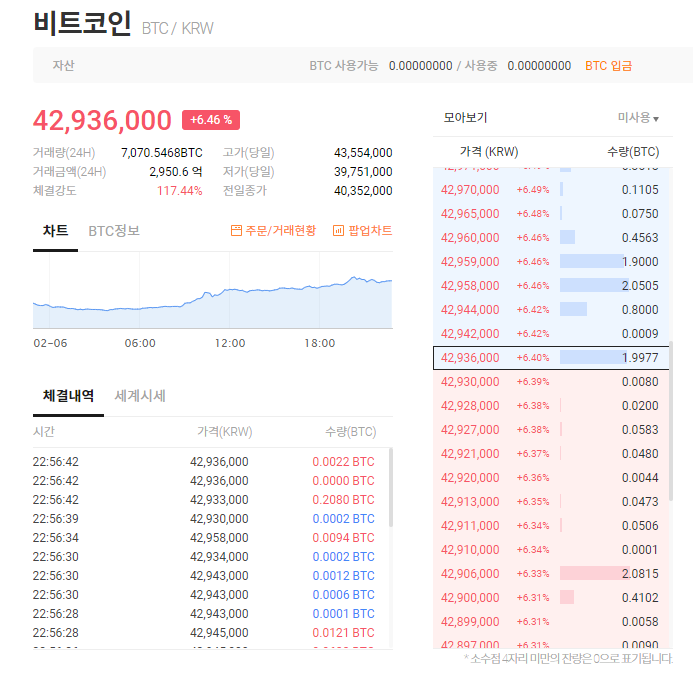Select order book row 42,958,000
Viewport: 693px width, 675px height.
[550, 286]
